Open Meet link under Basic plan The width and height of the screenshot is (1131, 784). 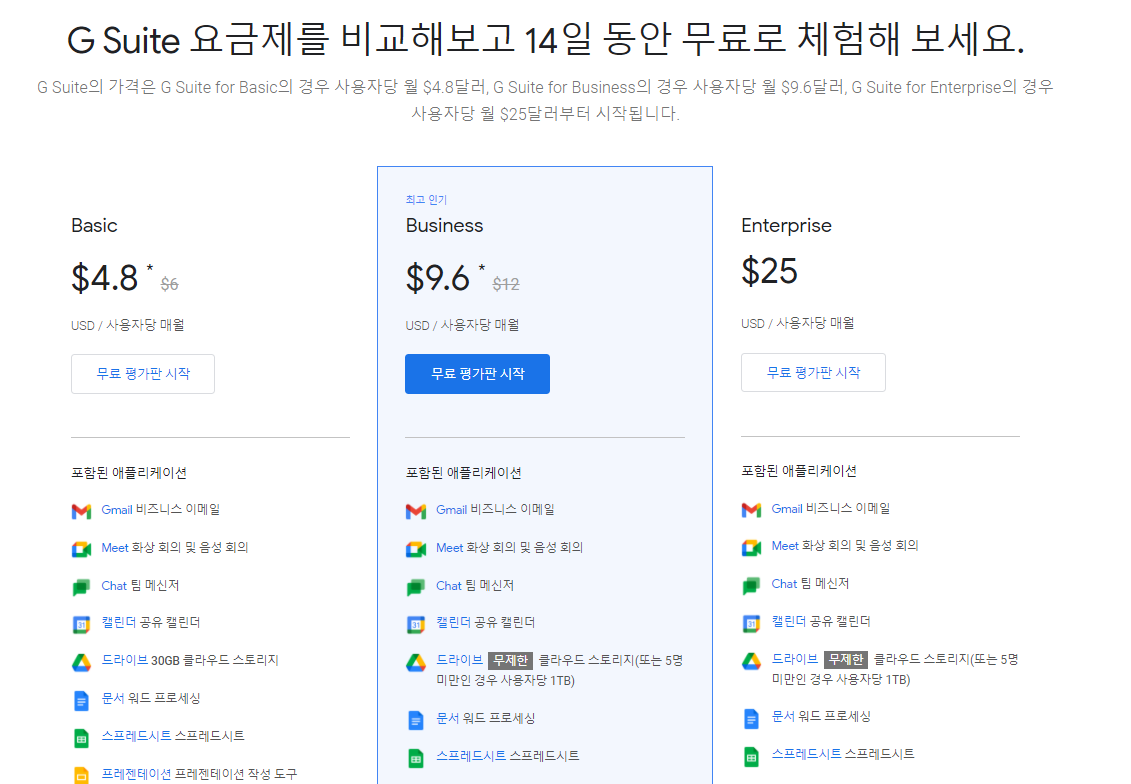click(x=115, y=547)
